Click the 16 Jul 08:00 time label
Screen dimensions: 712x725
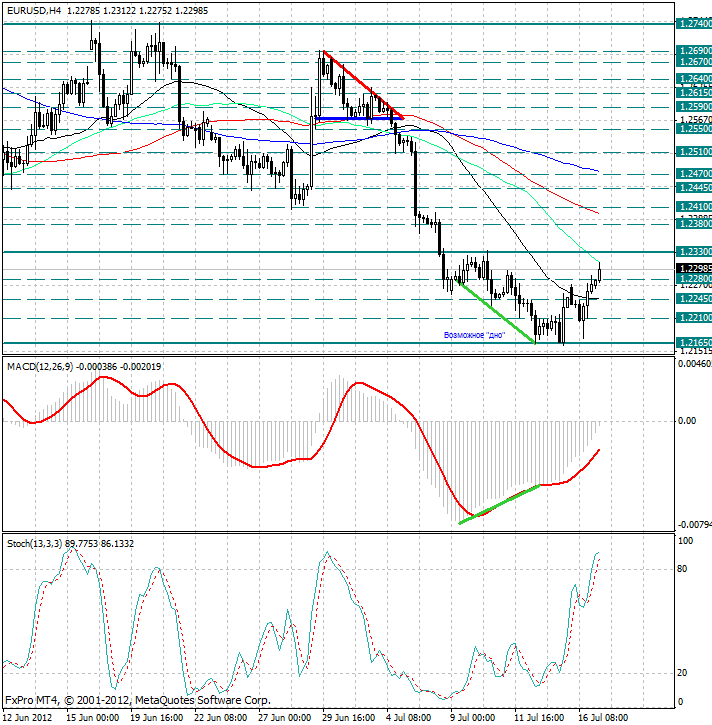[x=603, y=718]
